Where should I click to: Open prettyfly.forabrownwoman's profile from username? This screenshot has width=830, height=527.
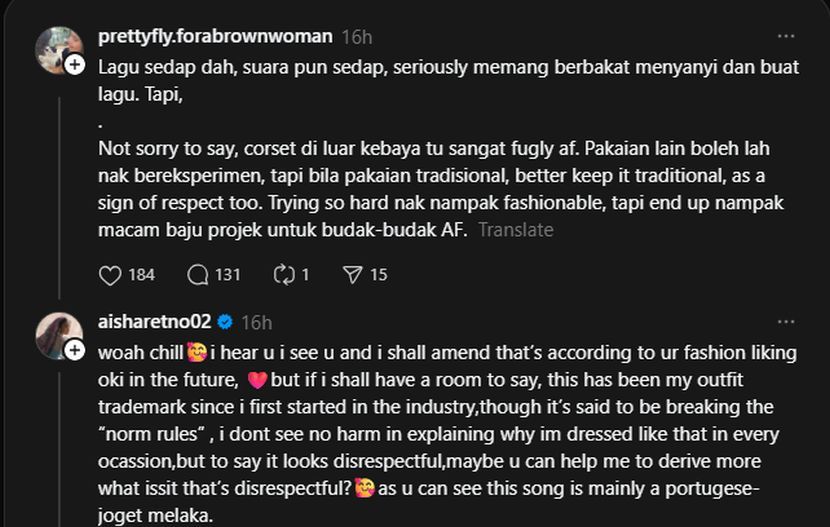215,37
